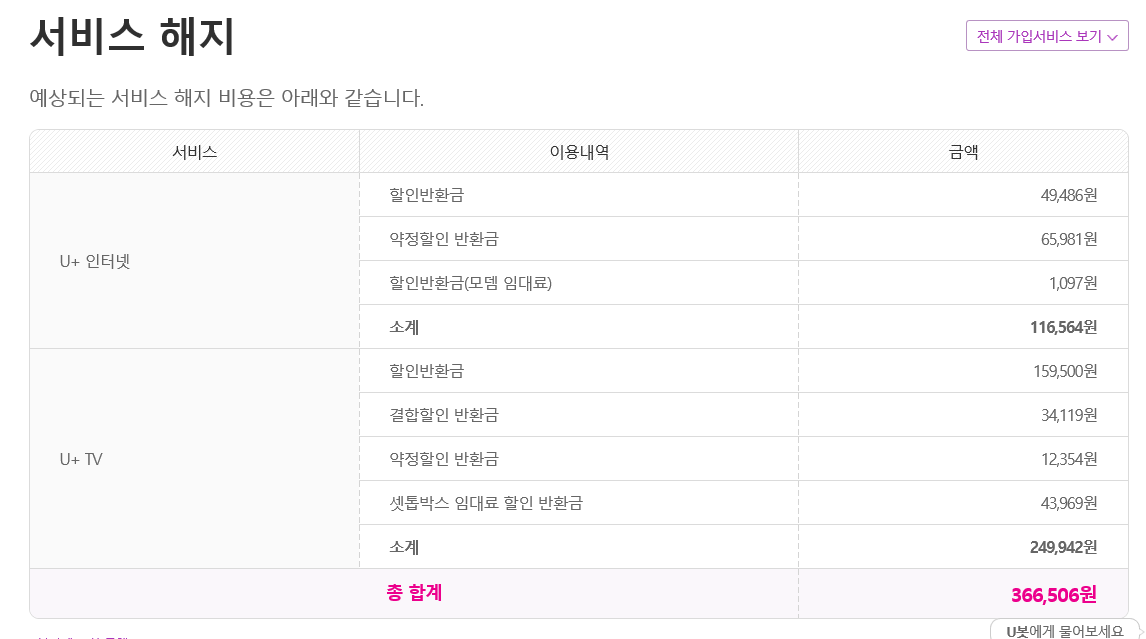Click the 서비스 column header
The width and height of the screenshot is (1146, 639).
[194, 152]
